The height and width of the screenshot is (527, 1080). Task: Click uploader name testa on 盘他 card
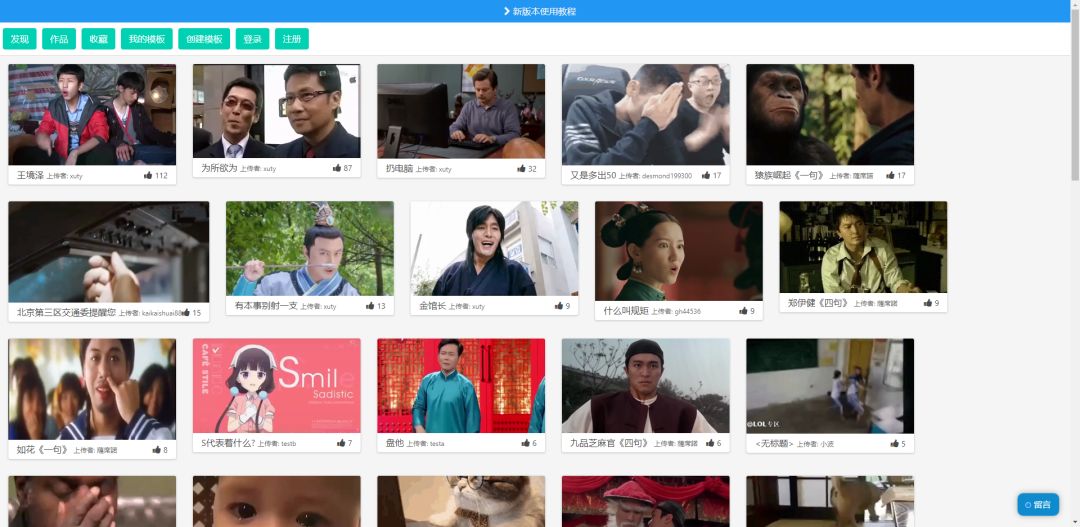pos(437,444)
